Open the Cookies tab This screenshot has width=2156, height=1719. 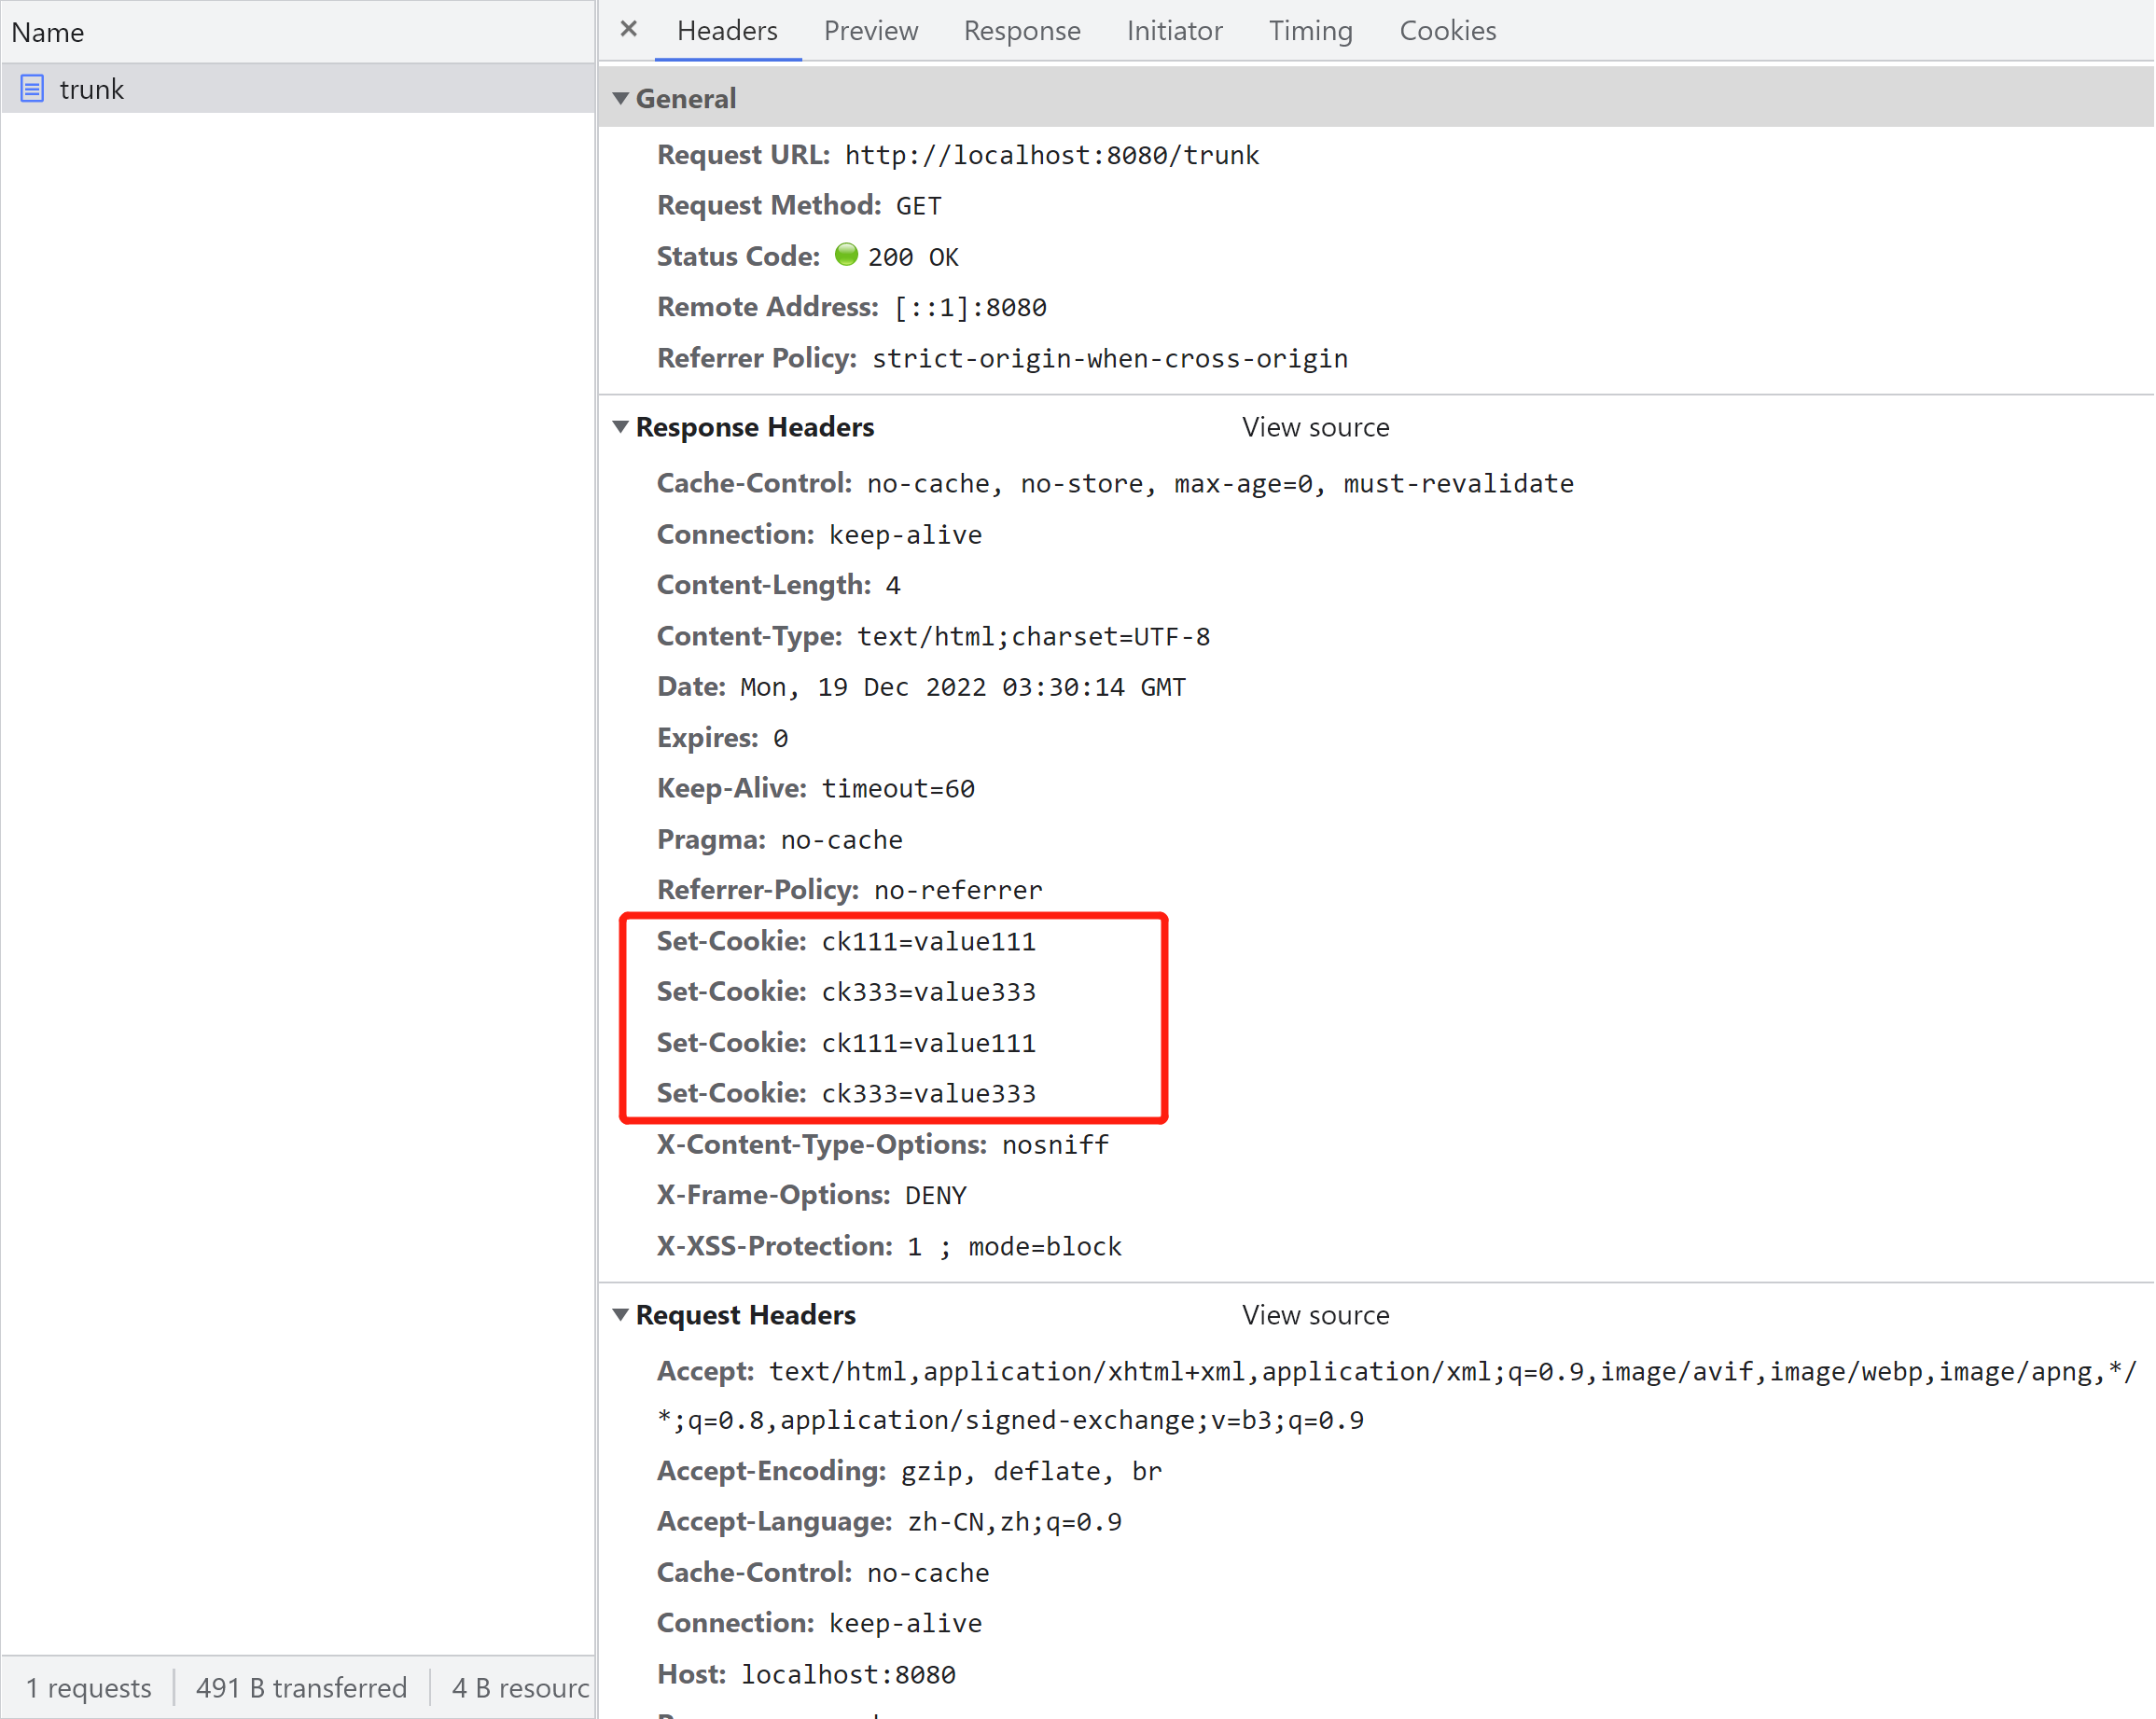point(1447,30)
